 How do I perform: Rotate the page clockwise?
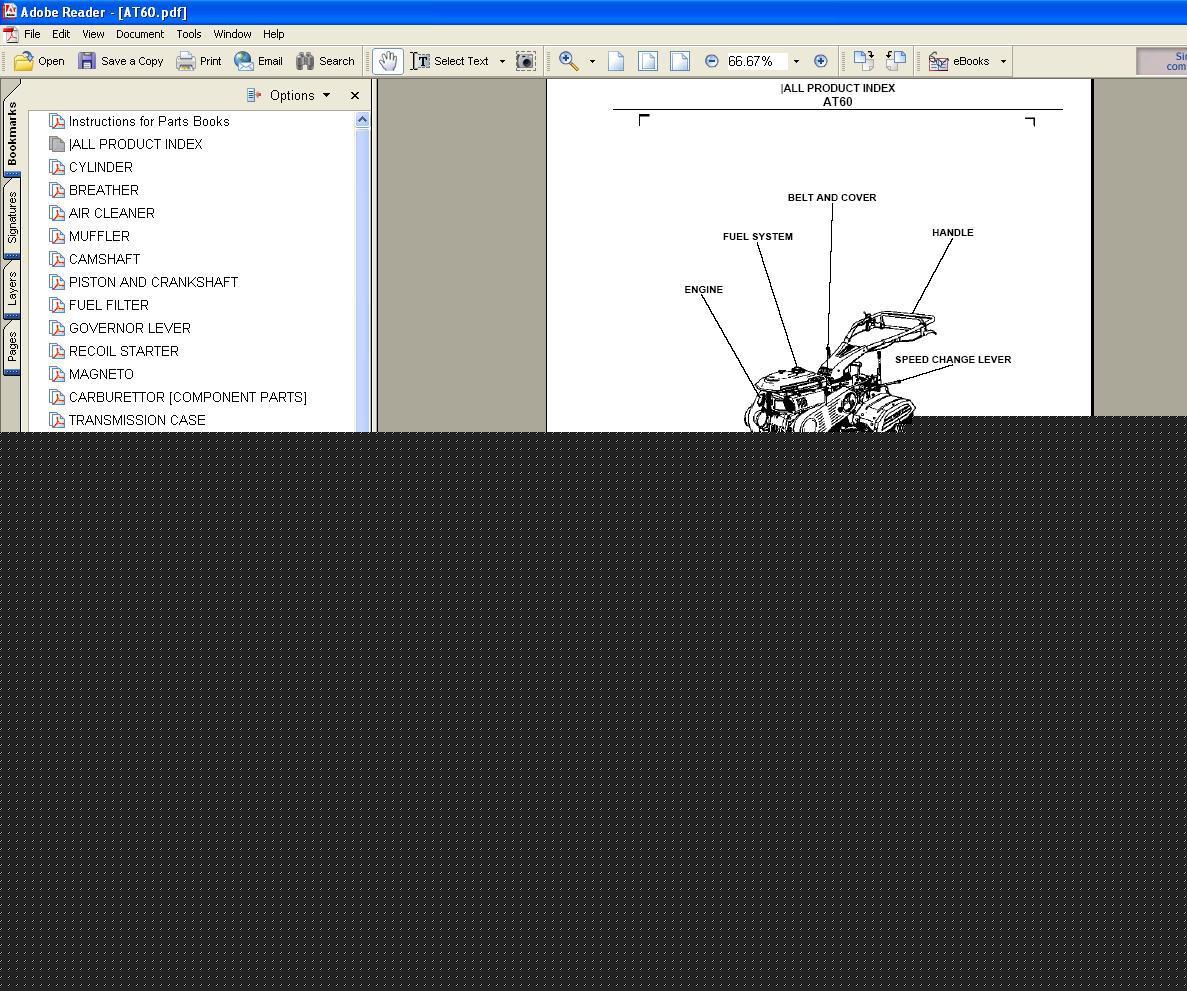click(864, 61)
